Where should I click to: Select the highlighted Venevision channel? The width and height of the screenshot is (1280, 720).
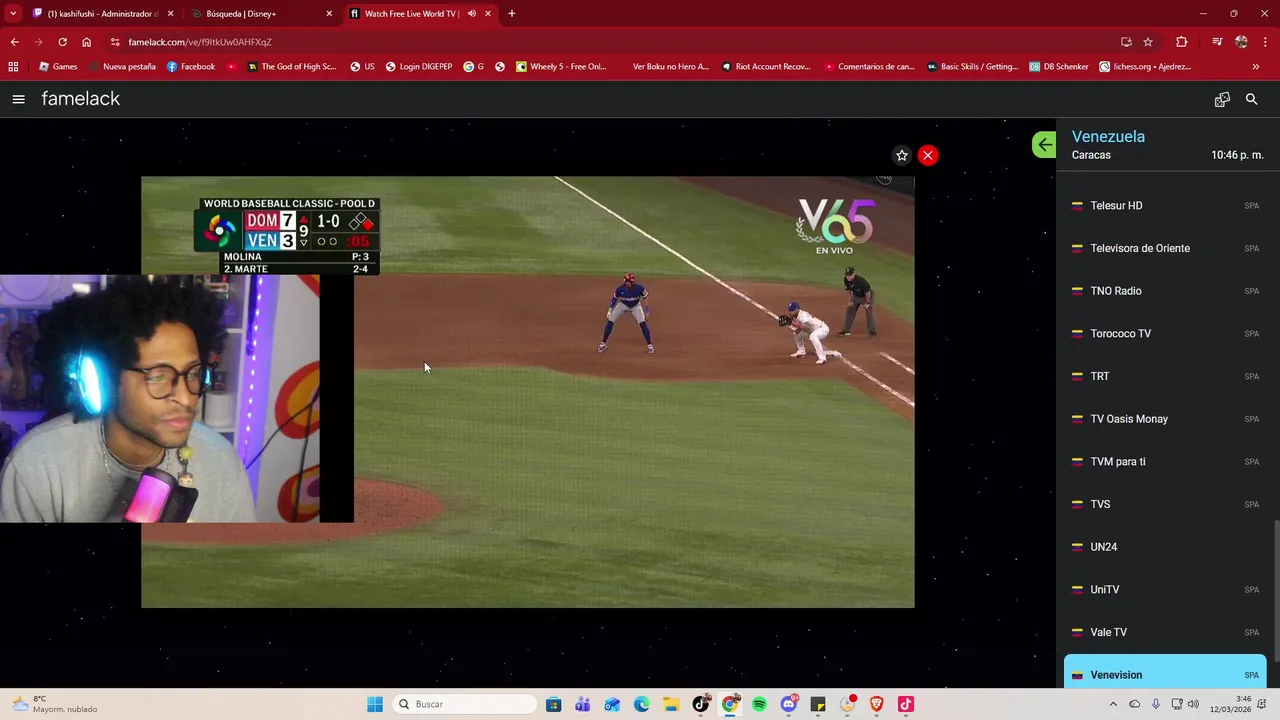pos(1165,672)
